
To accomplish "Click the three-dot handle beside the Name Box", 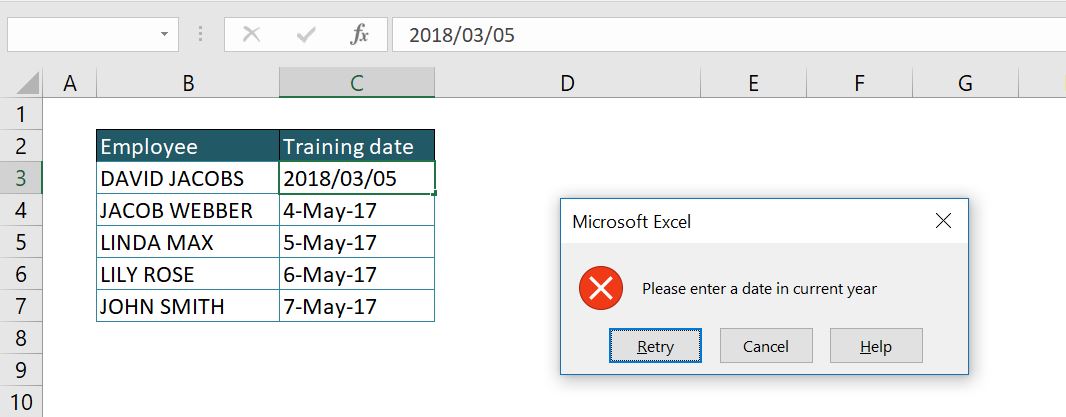I will click(200, 35).
